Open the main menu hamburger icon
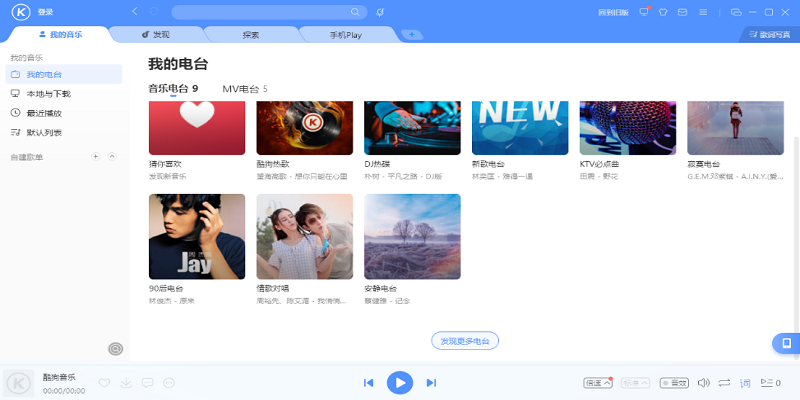 click(703, 12)
